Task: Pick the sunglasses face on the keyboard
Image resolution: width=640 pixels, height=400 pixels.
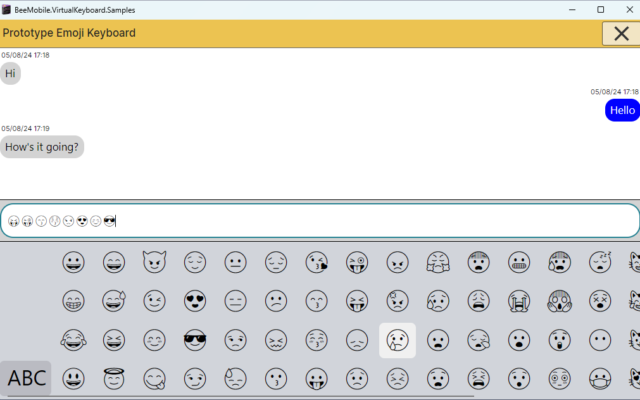Action: click(x=195, y=340)
